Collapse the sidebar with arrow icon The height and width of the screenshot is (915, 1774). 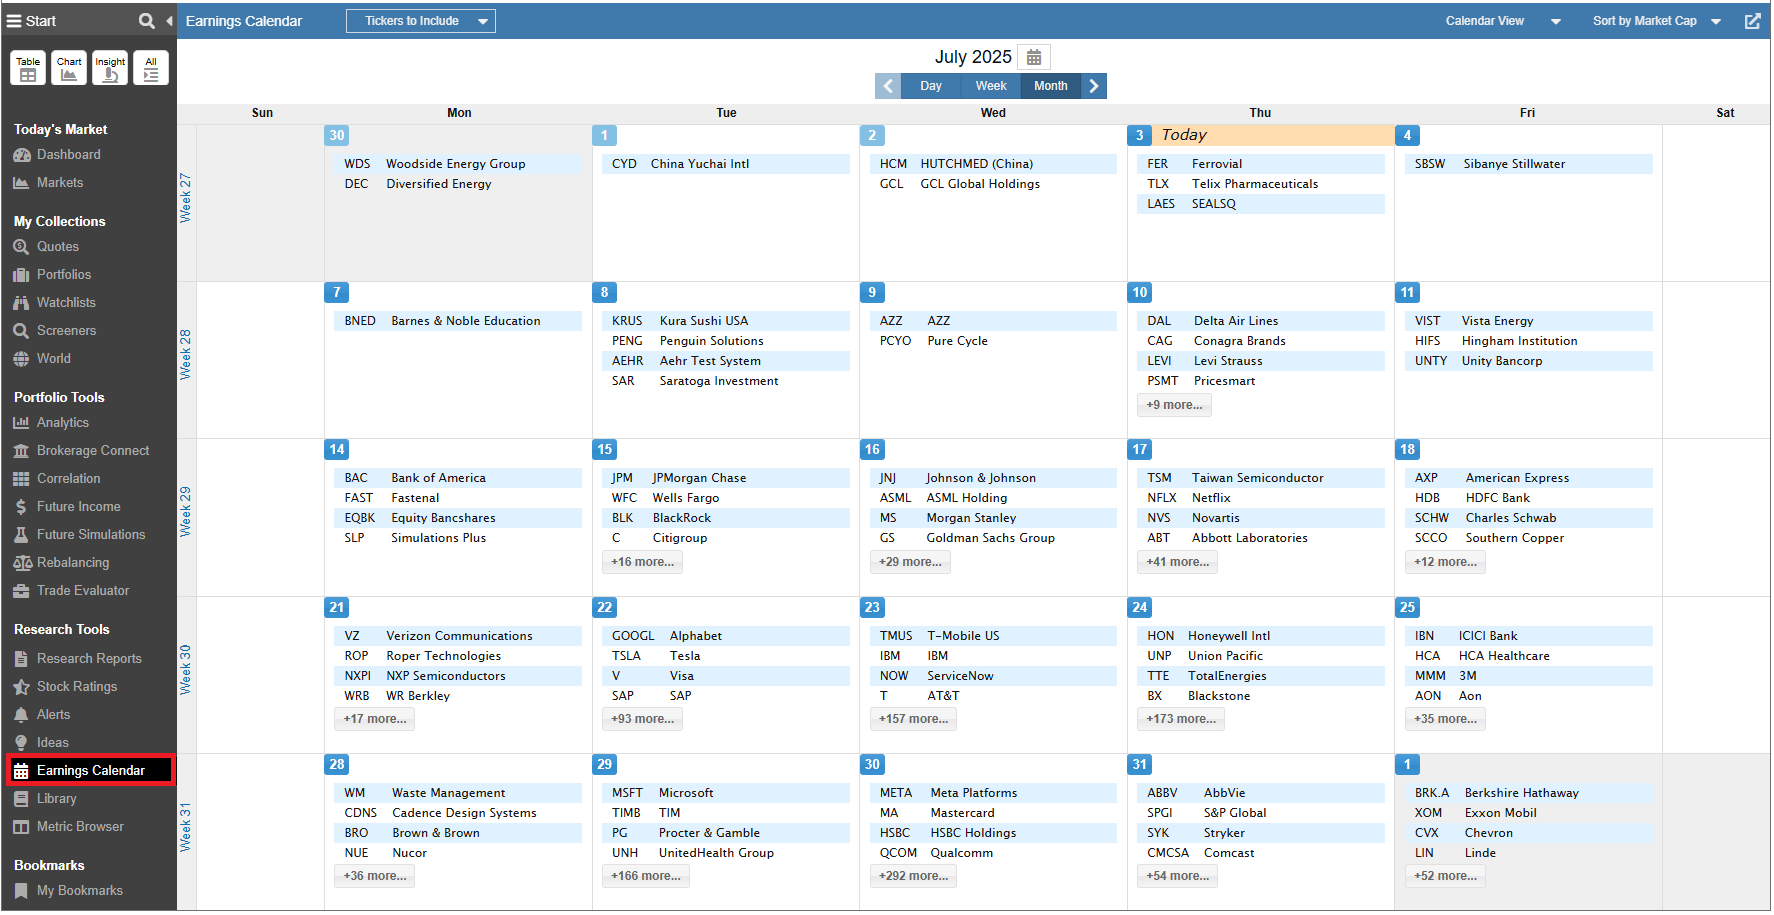[169, 21]
